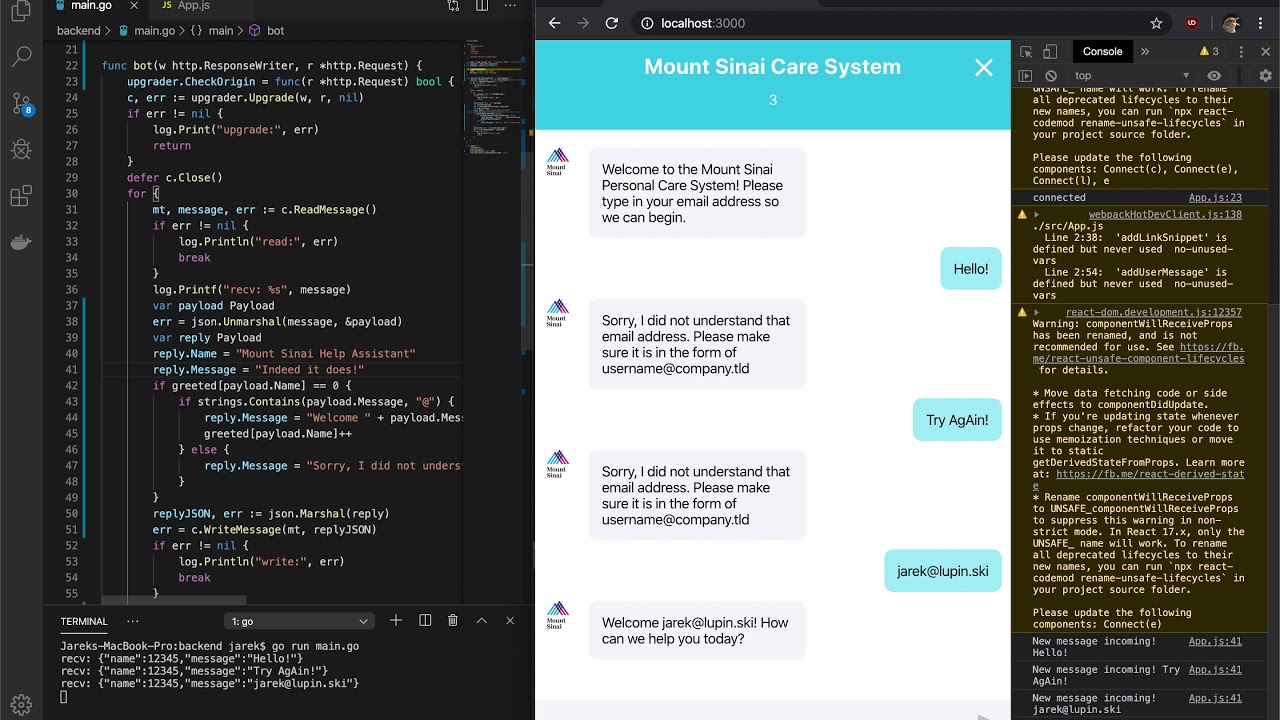Image resolution: width=1280 pixels, height=720 pixels.
Task: Select an element to inspect in DevTools
Action: 1026,52
